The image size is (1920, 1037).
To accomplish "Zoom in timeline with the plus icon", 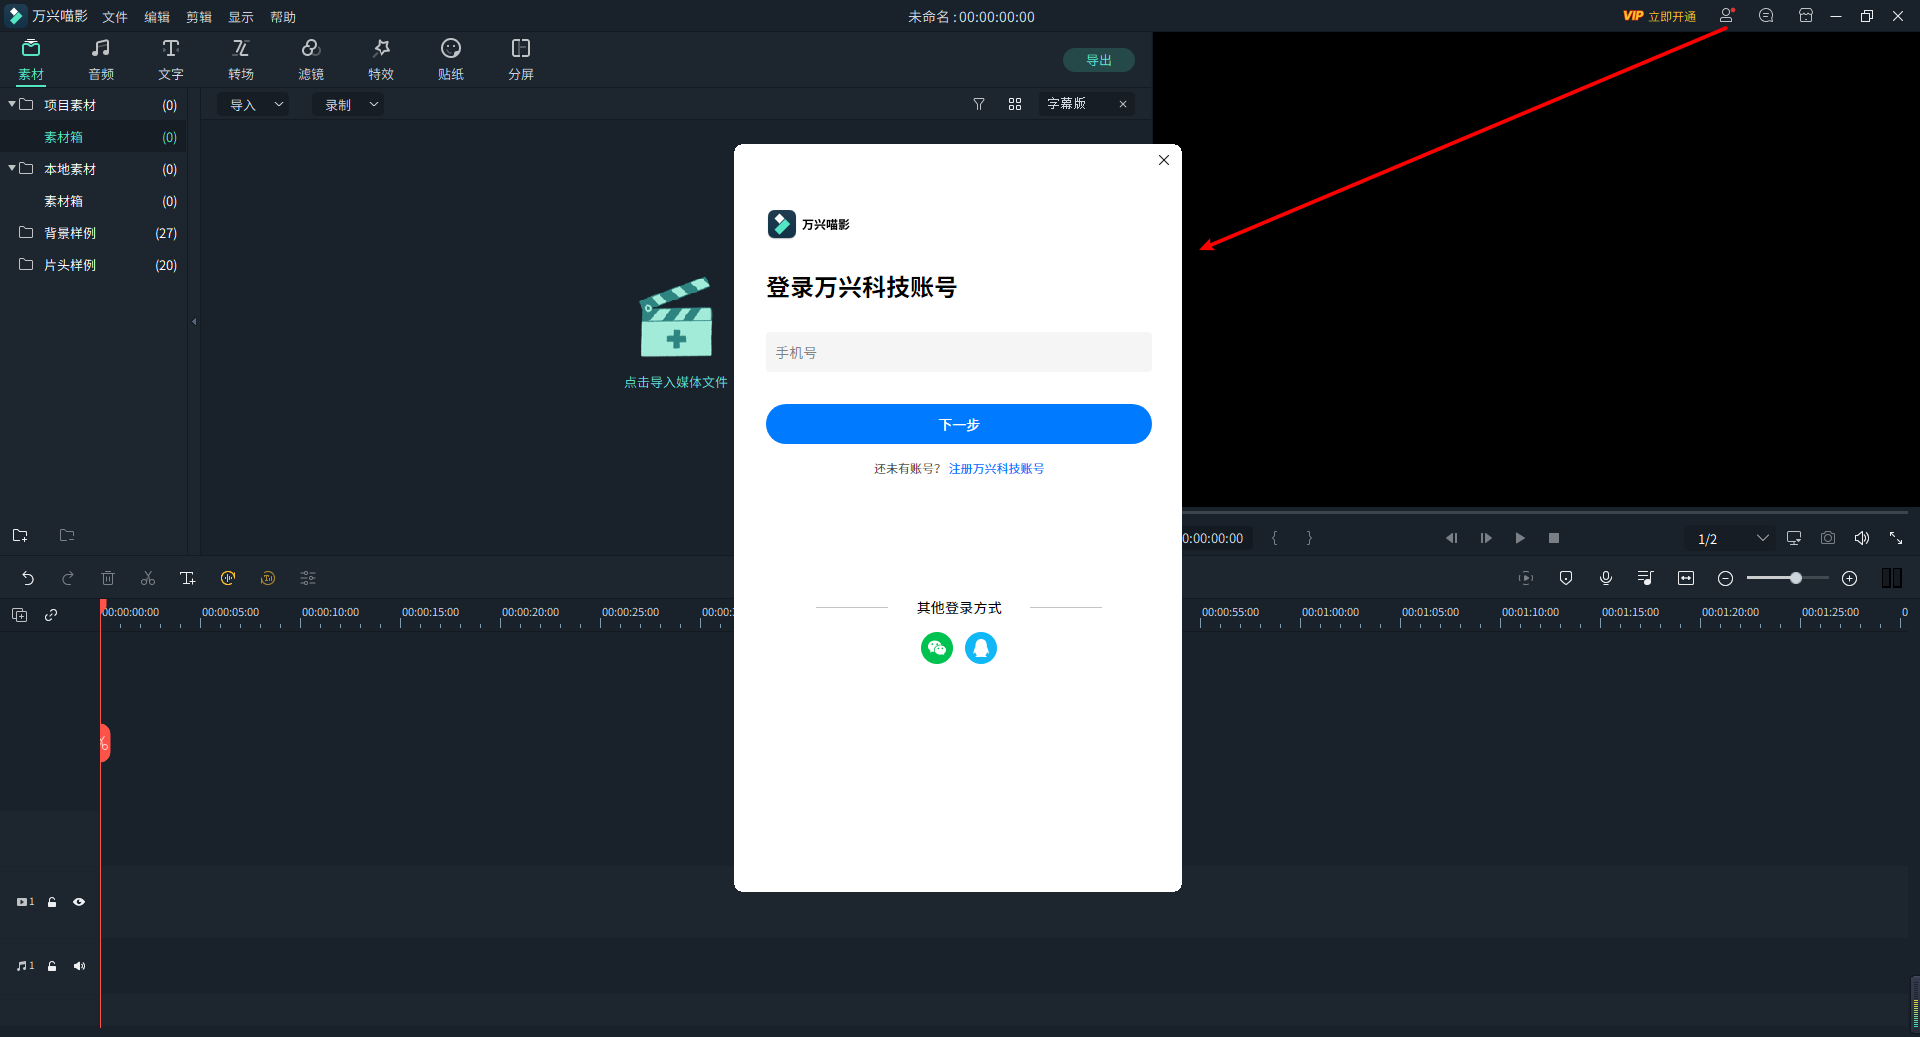I will pos(1850,578).
